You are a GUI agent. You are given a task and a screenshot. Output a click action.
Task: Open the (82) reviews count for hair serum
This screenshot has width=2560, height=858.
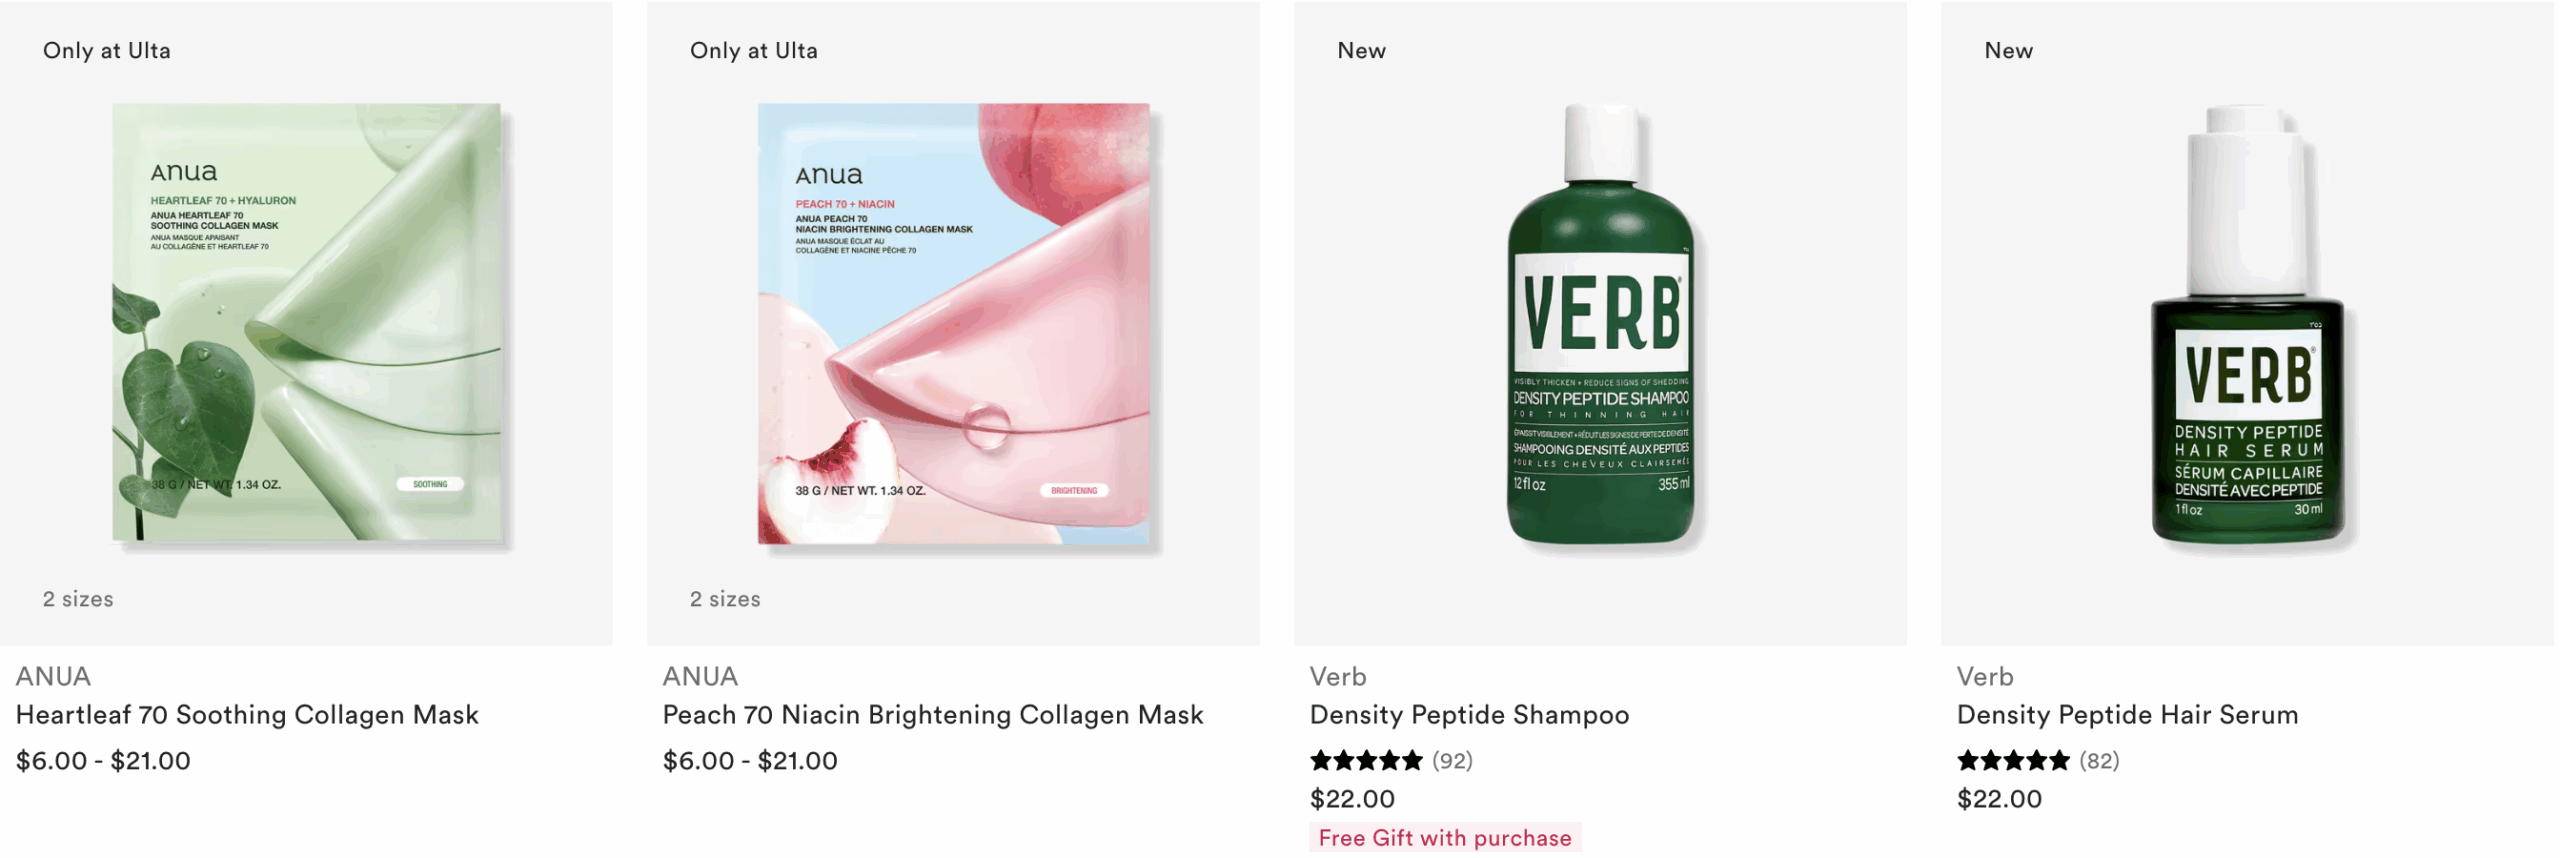pos(2099,761)
